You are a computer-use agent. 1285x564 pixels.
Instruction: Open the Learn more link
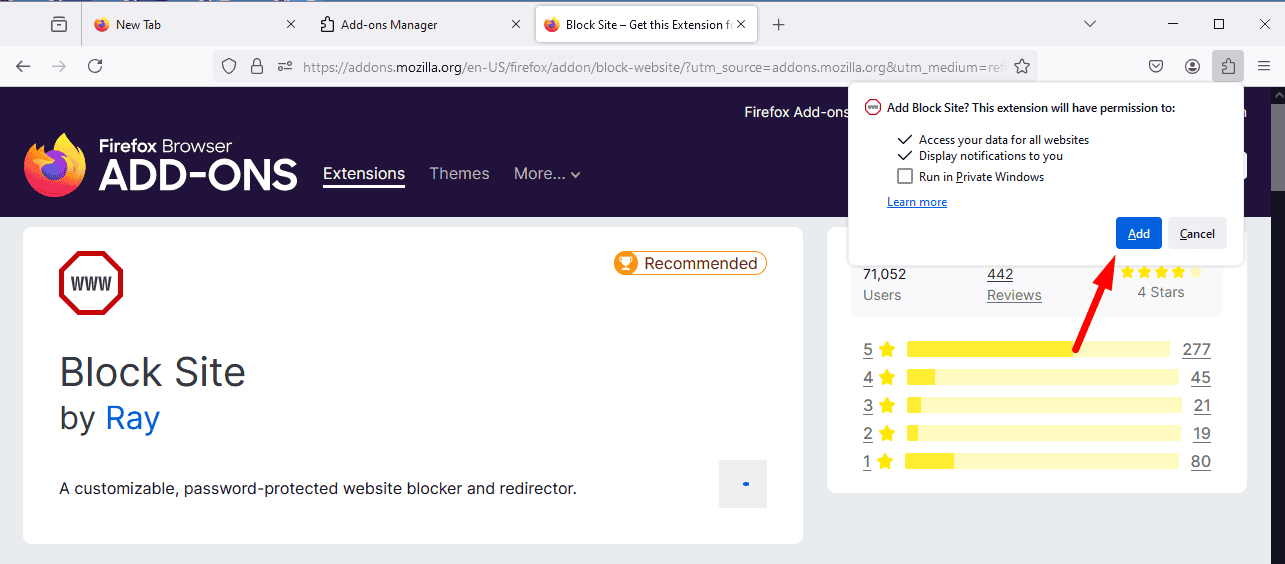916,202
